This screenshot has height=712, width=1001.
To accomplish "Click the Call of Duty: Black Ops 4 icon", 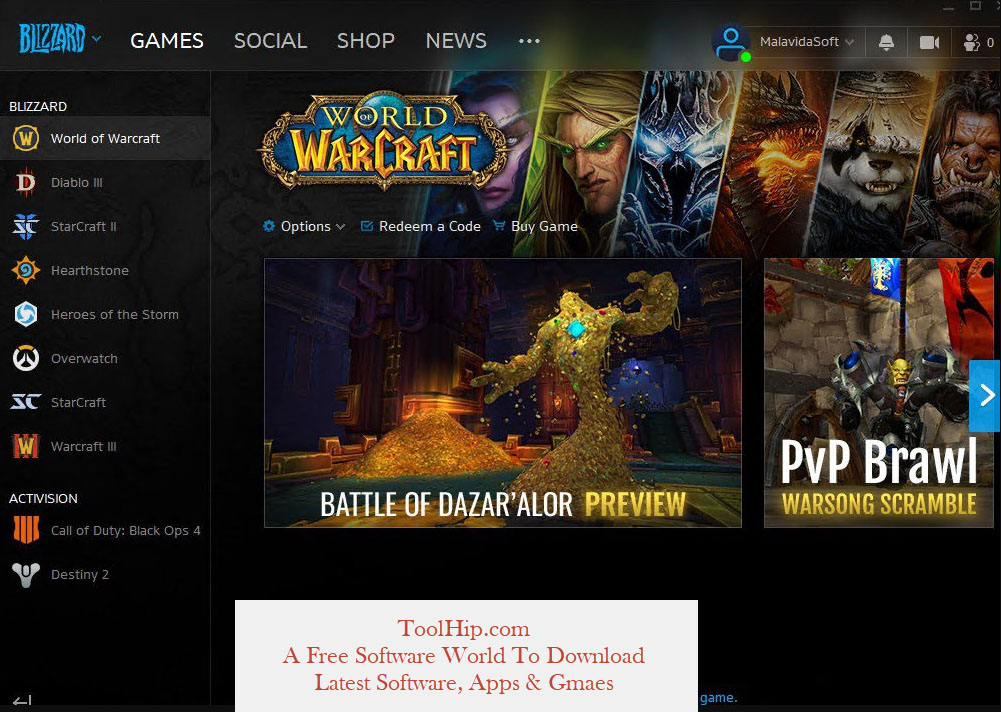I will 26,530.
